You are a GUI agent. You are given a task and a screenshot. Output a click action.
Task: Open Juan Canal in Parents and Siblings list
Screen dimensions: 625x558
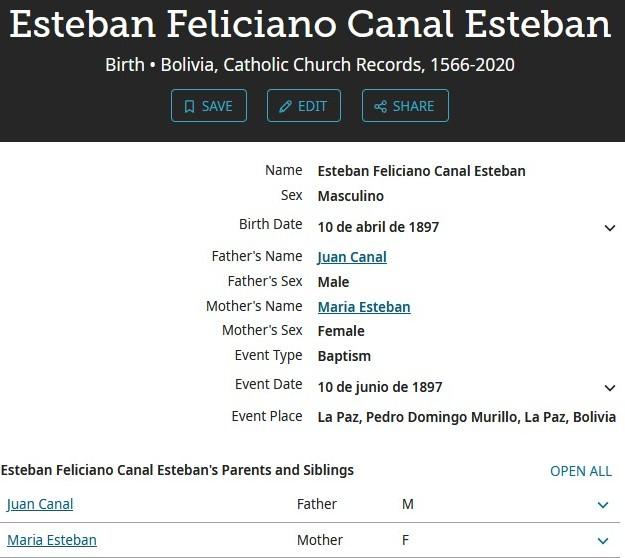click(40, 504)
